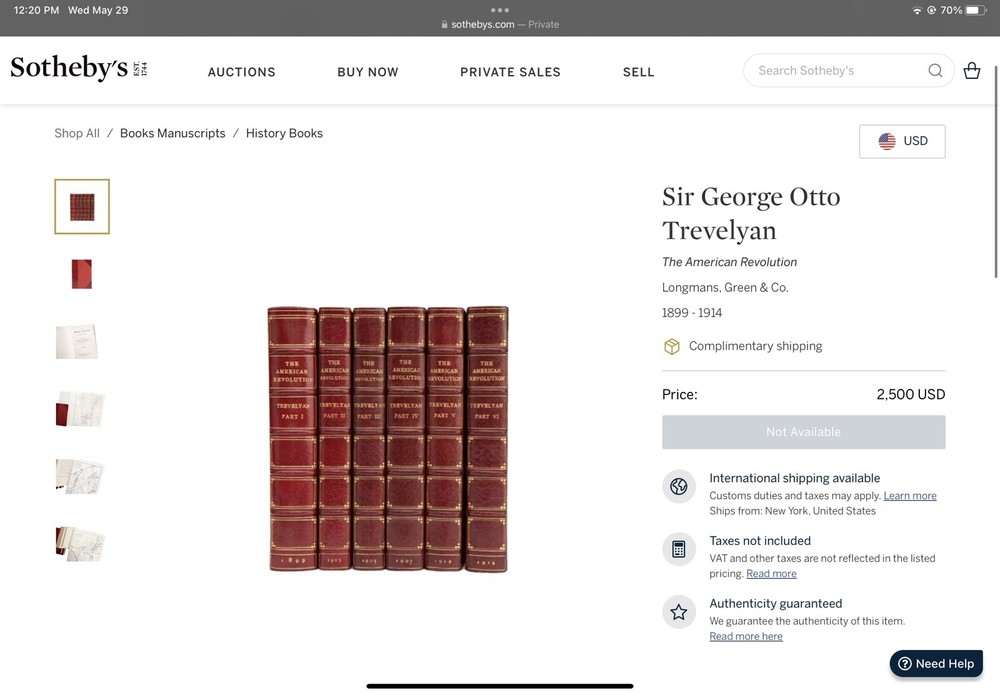This screenshot has height=695, width=1000.
Task: Click the Sell menu item
Action: click(638, 72)
